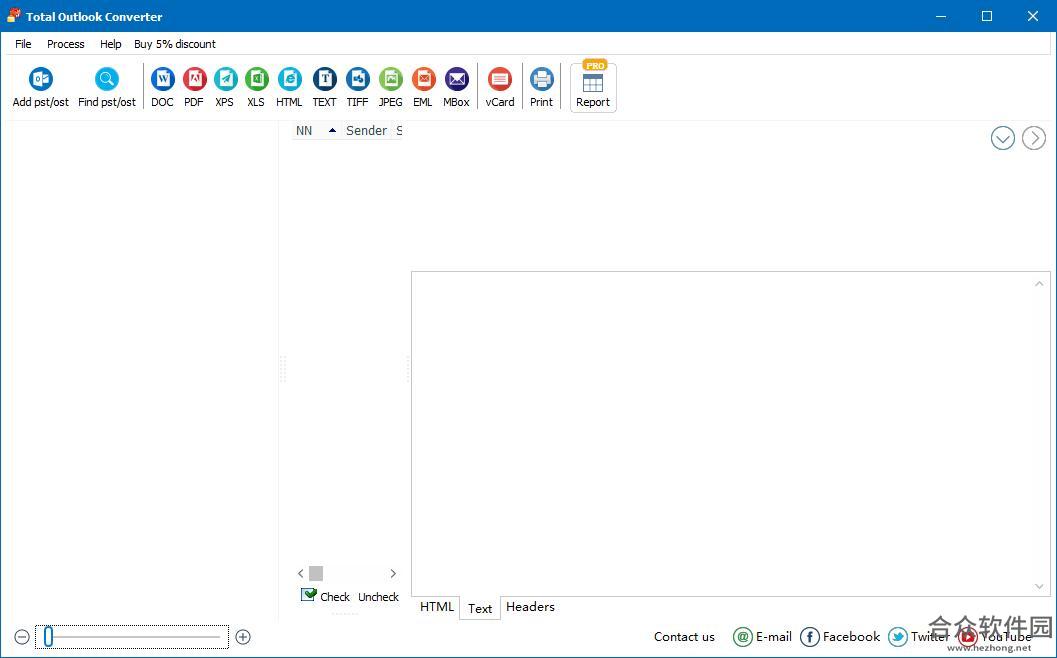The height and width of the screenshot is (658, 1057).
Task: Convert emails to MBox icon
Action: 456,80
